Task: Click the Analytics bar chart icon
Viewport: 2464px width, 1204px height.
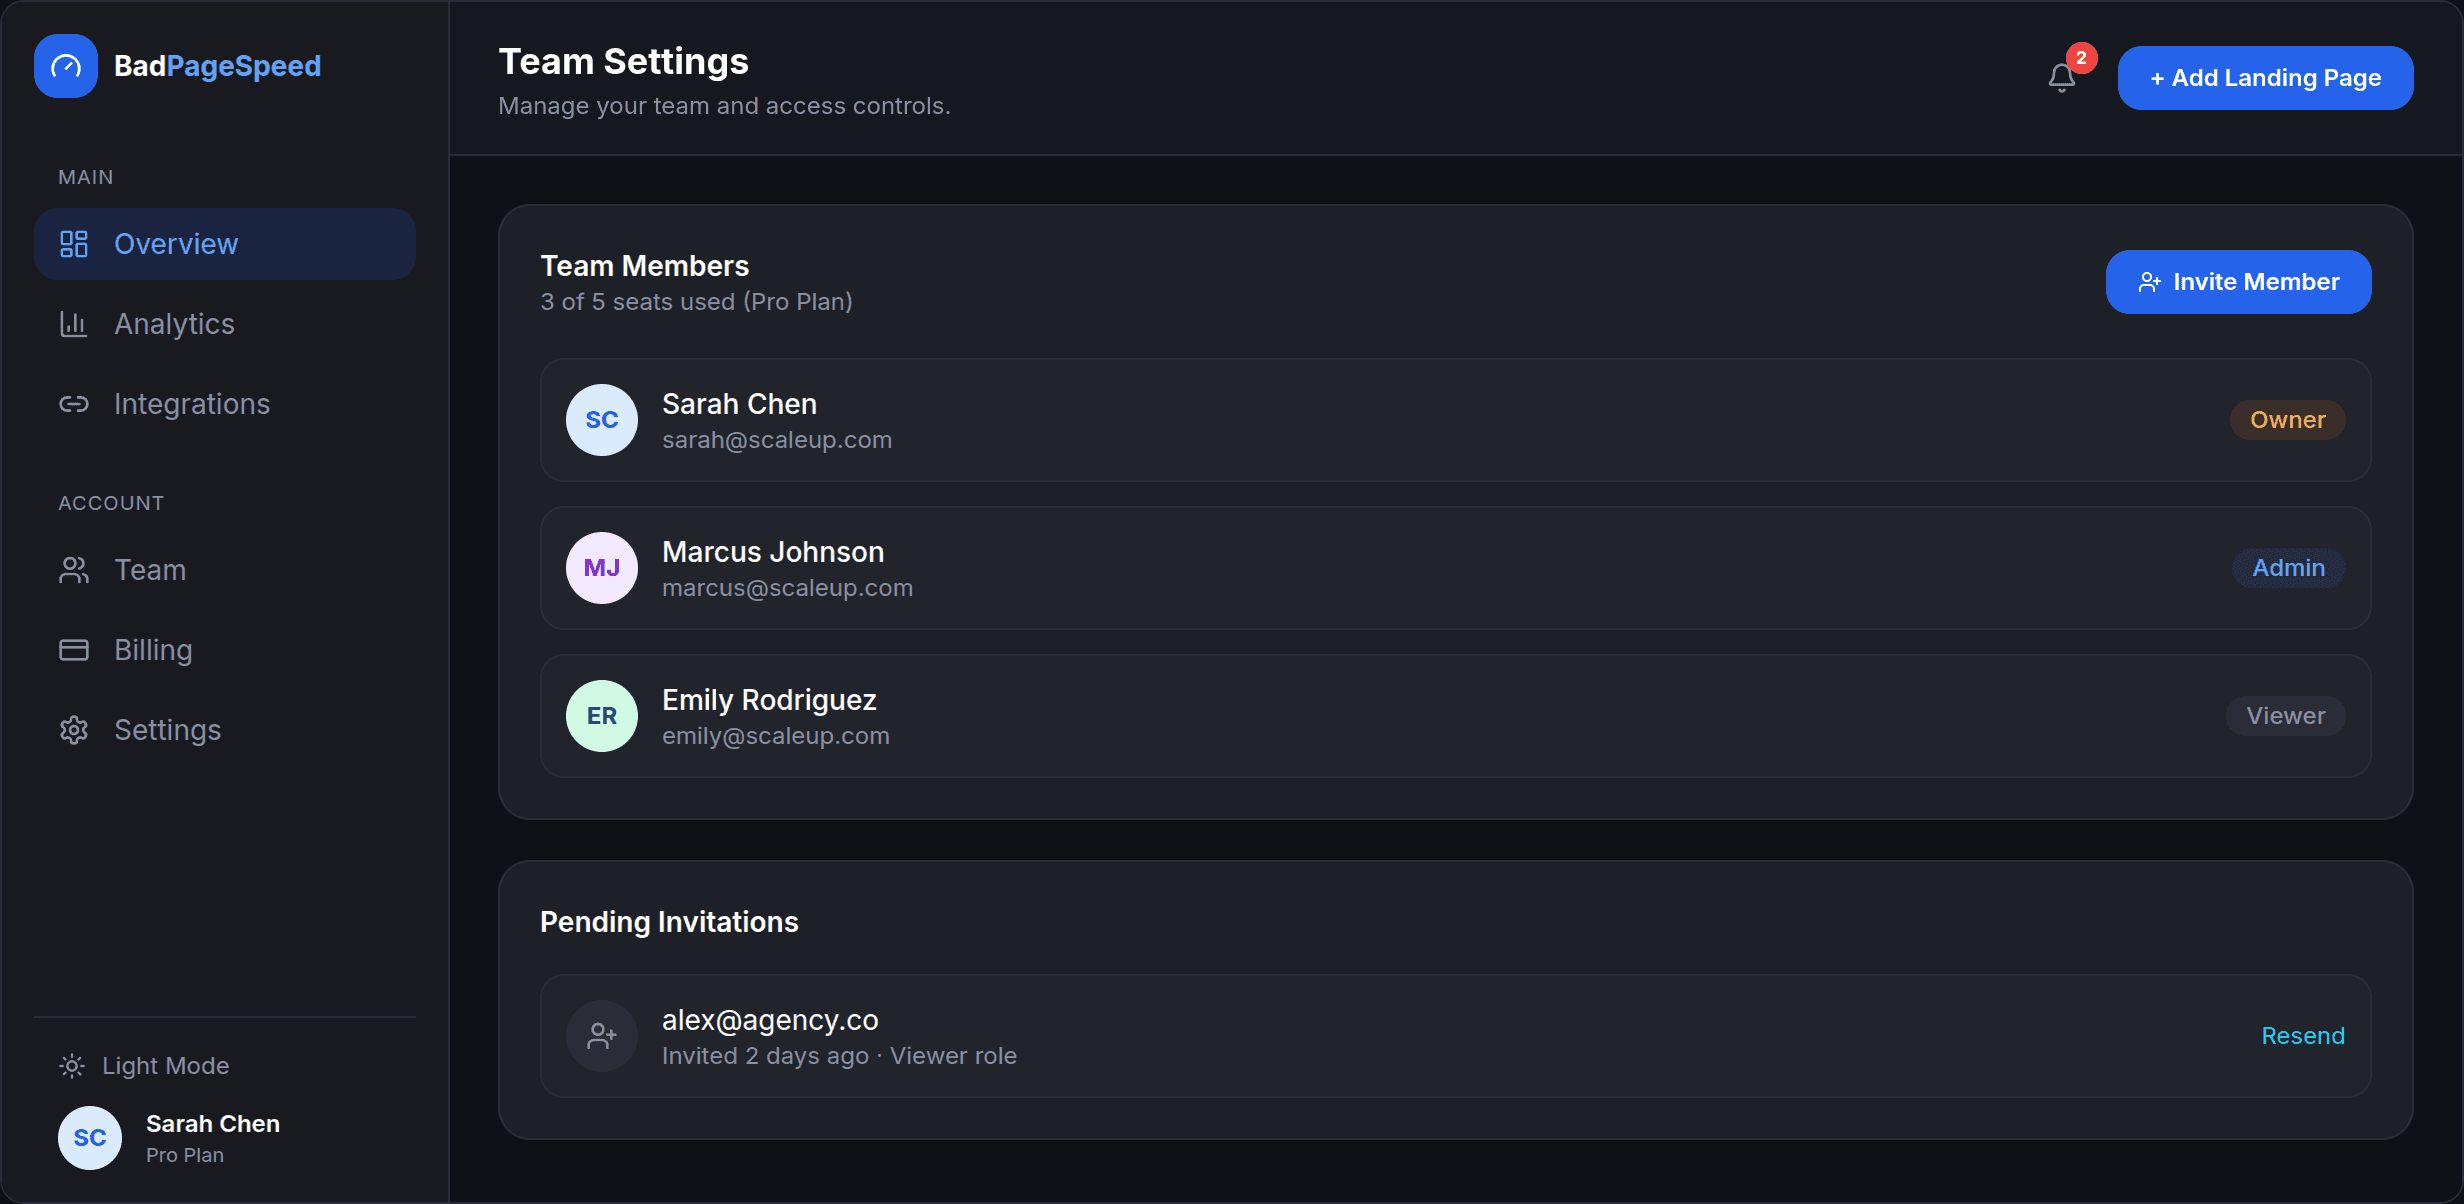Action: (74, 324)
